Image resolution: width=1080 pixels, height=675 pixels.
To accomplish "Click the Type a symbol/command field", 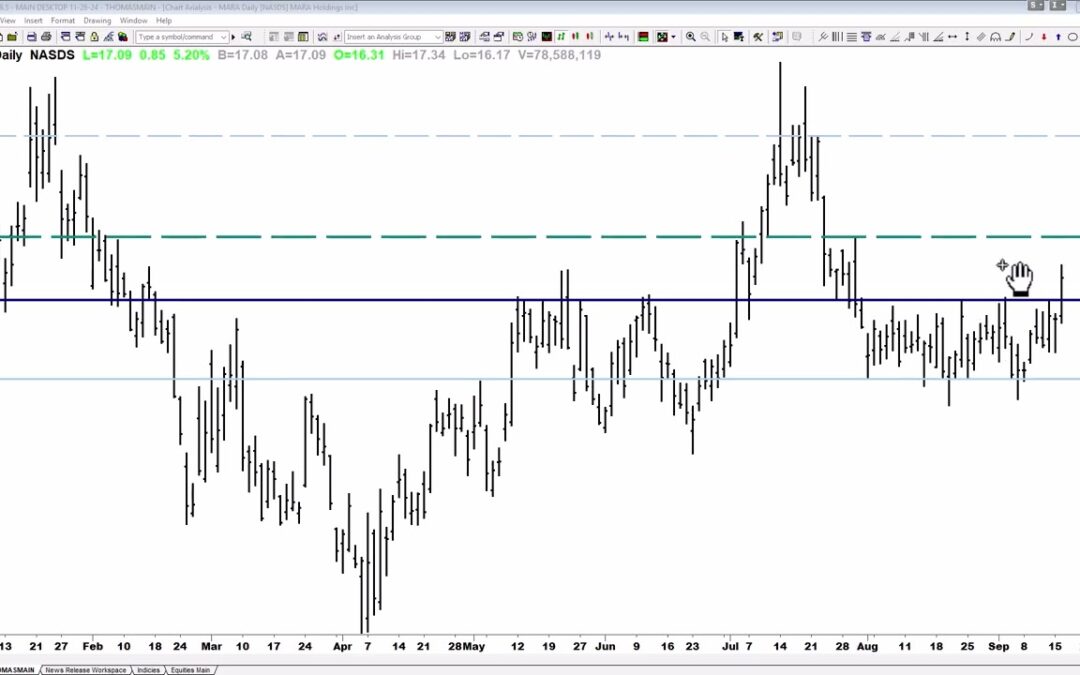I will point(175,37).
